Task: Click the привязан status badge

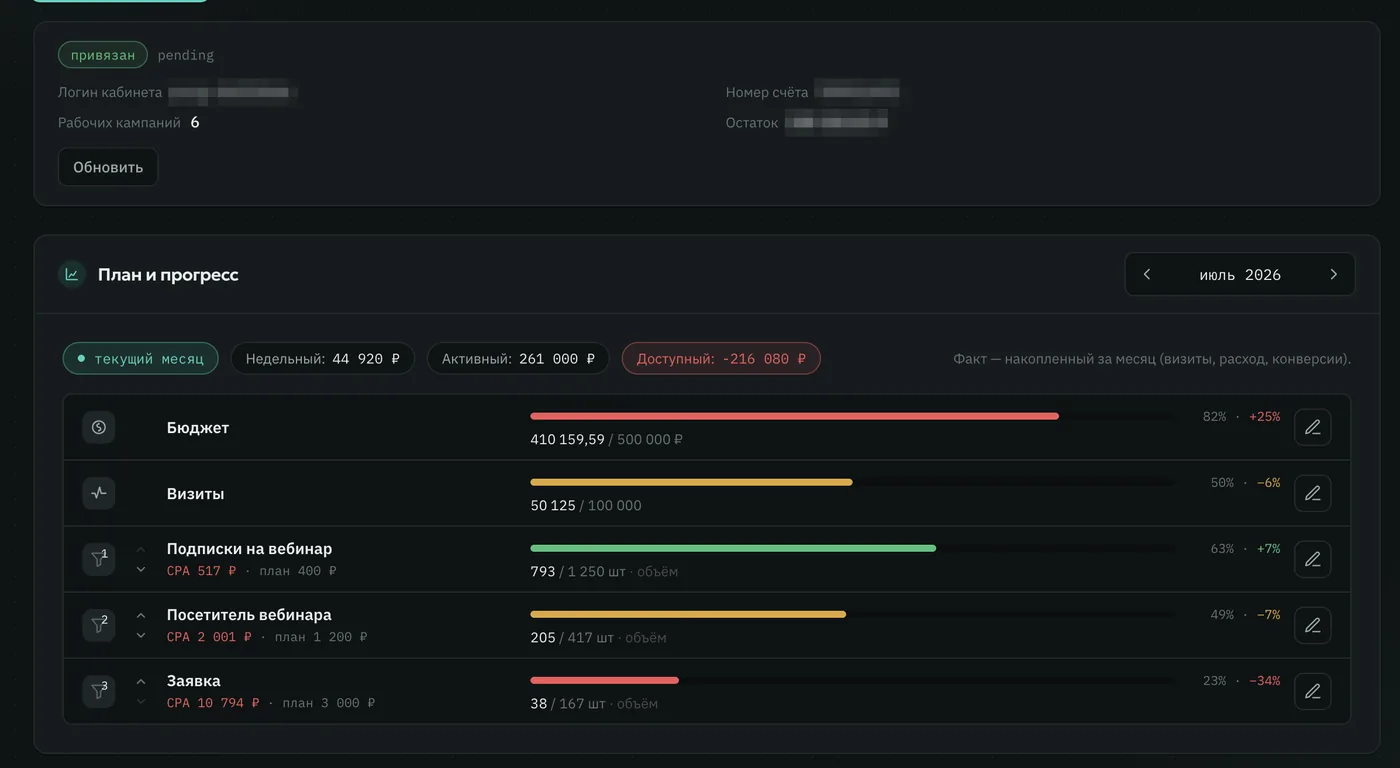Action: pos(103,55)
